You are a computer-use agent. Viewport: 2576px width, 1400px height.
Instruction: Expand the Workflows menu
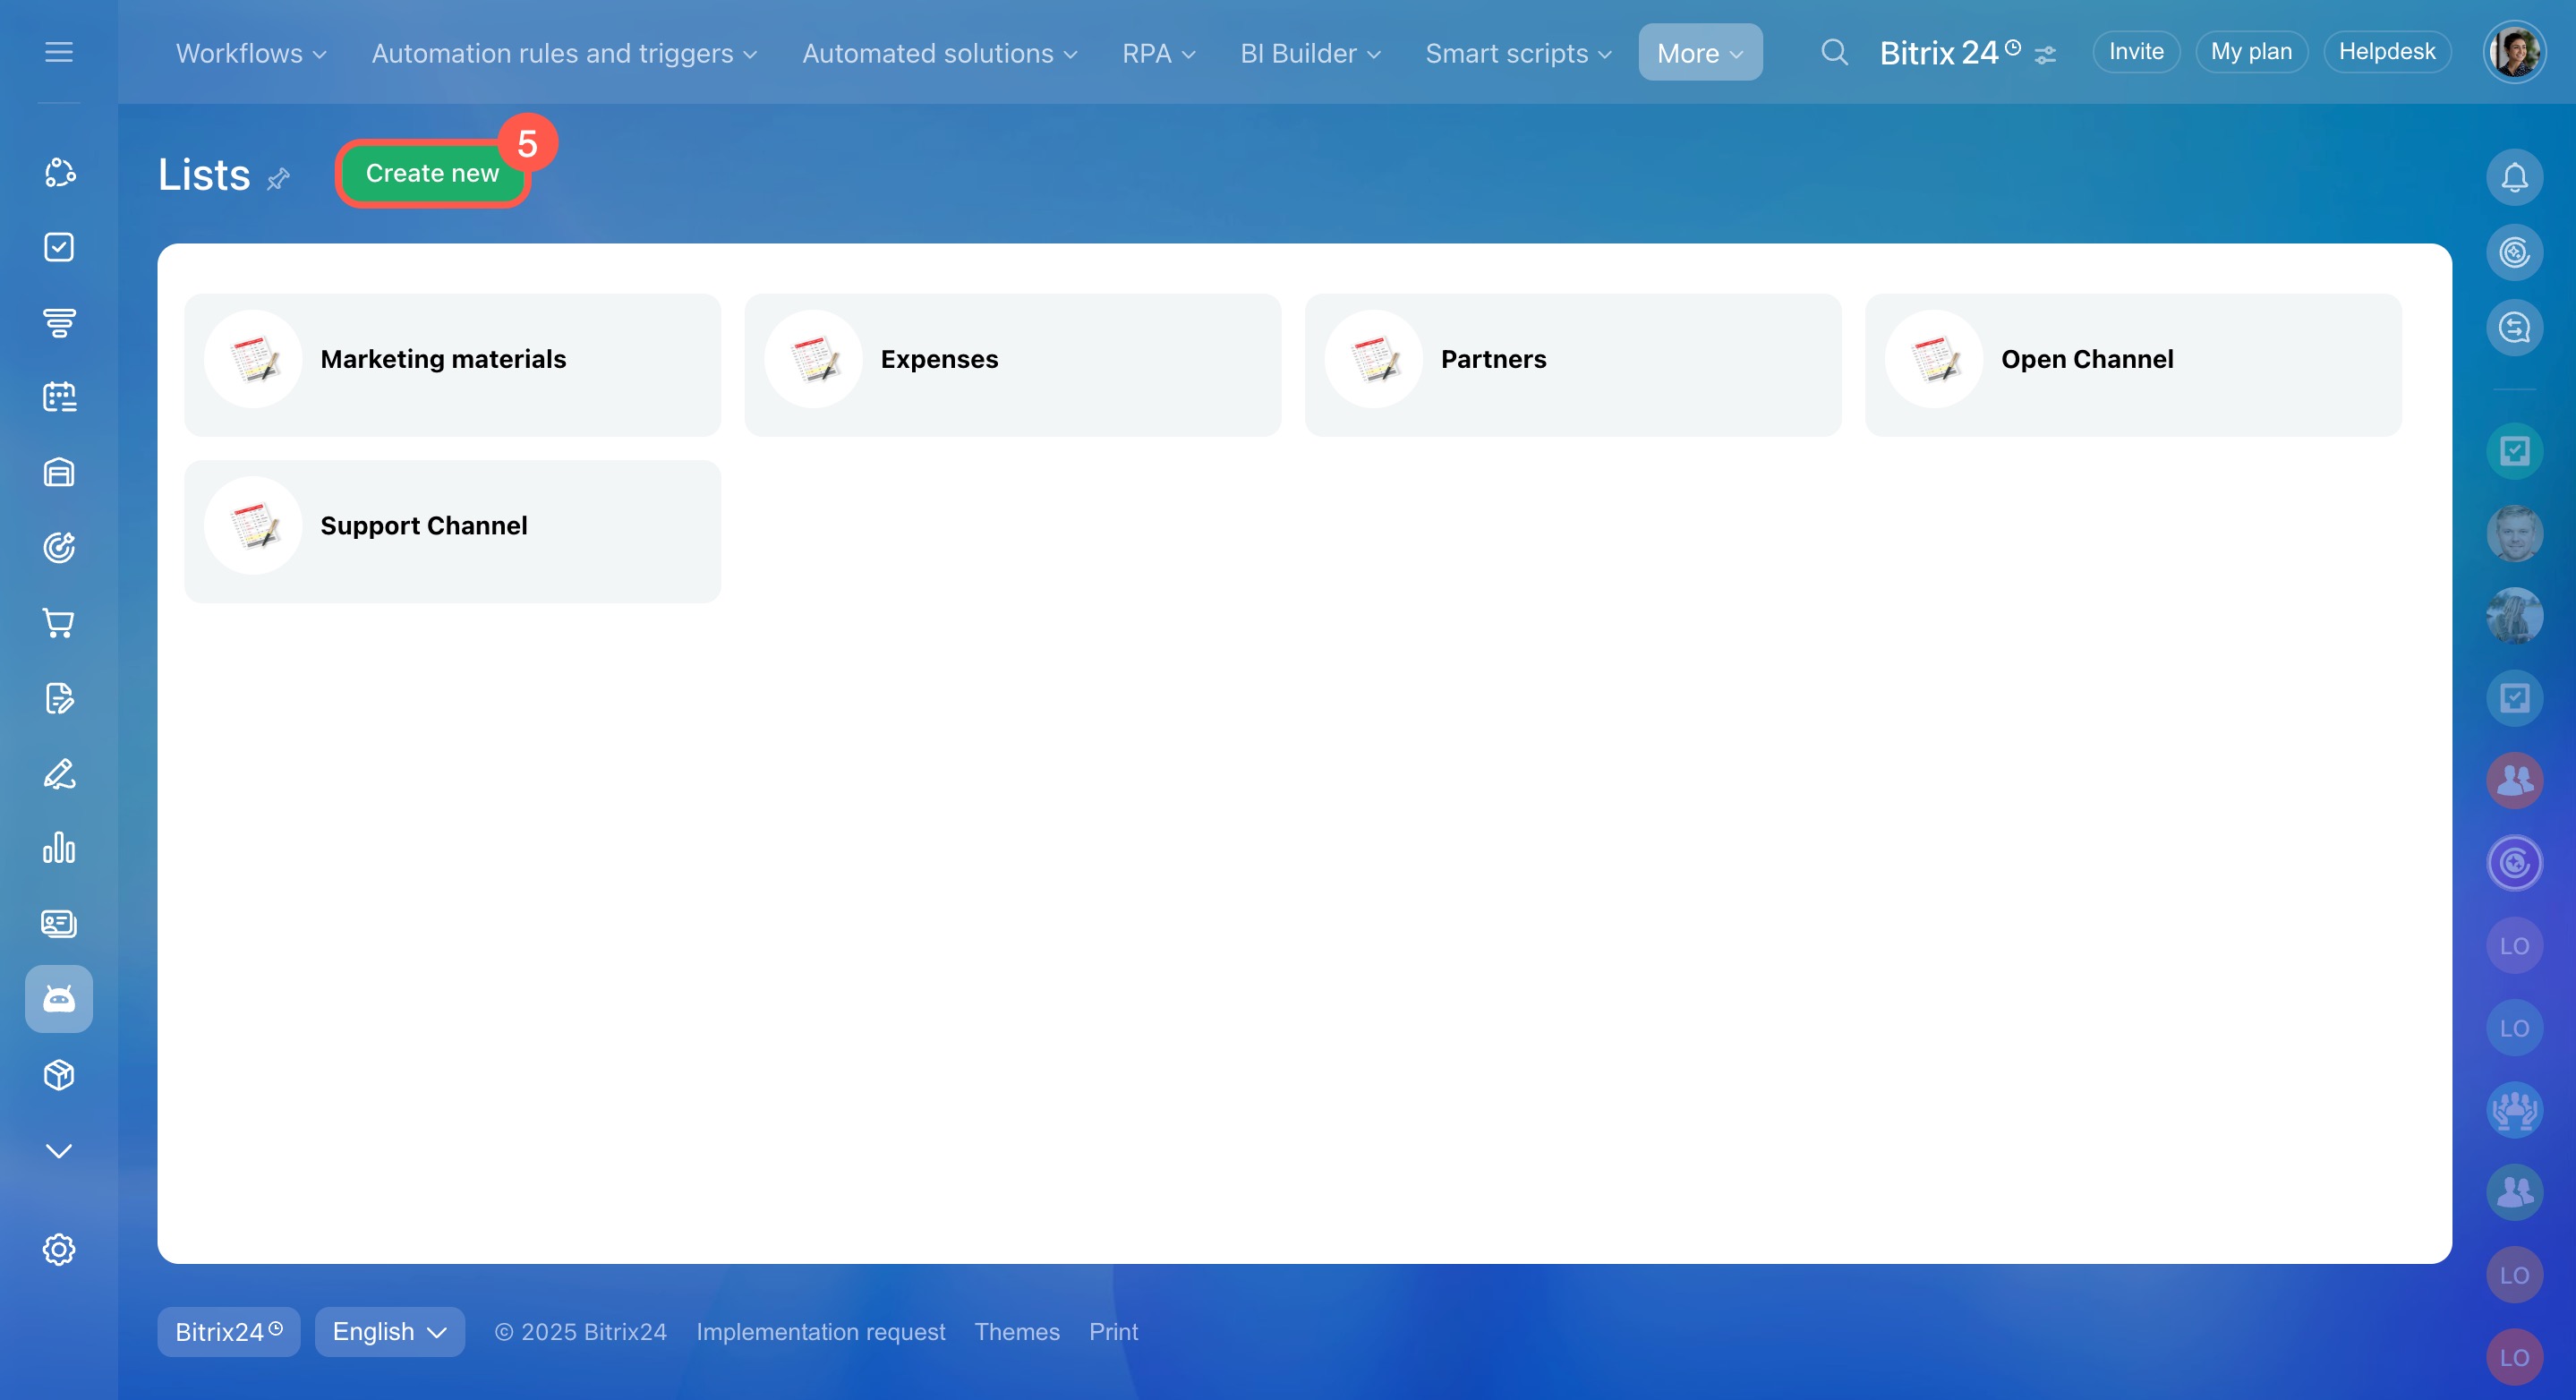(251, 53)
